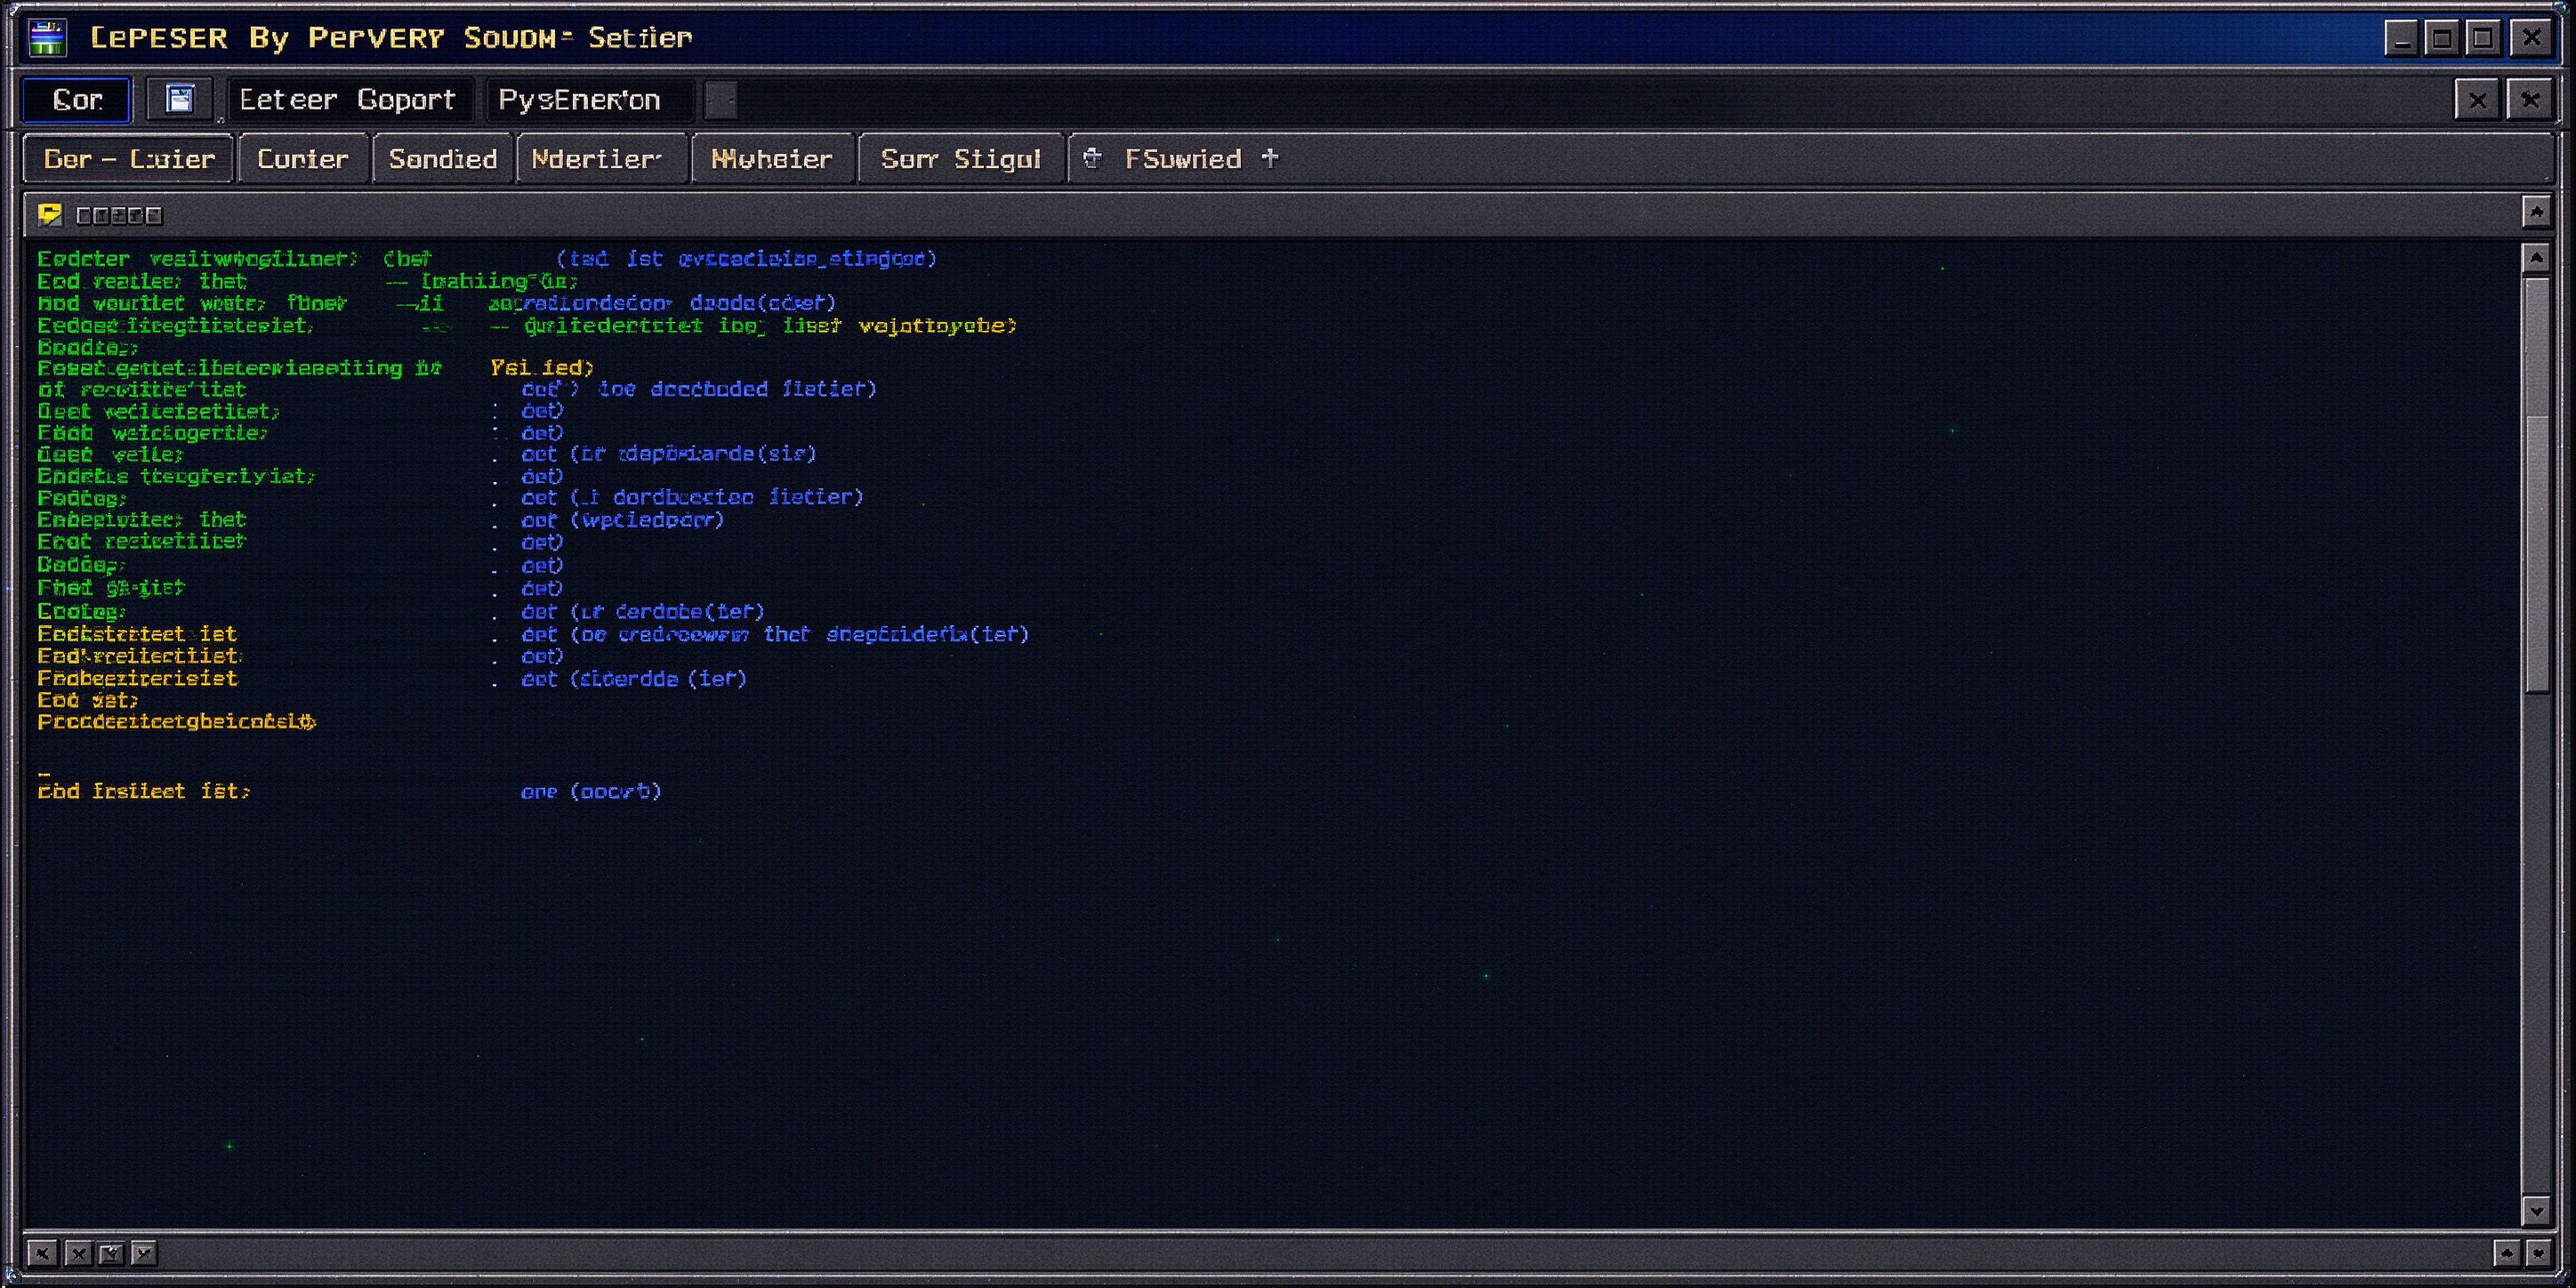The image size is (2576, 1288).
Task: Click the yellow 'Fei ied)' text
Action: click(542, 368)
